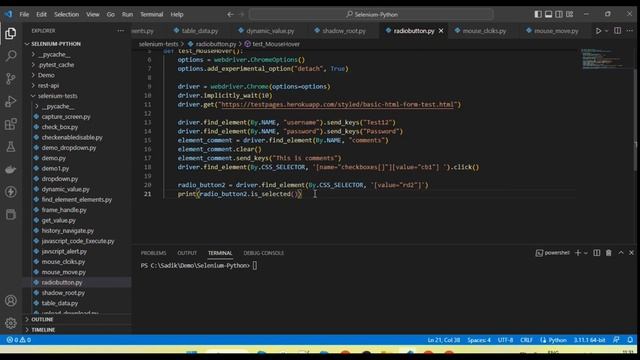Screen dimensions: 640x360
Task: Open Customize Layout icon
Action: point(569,14)
